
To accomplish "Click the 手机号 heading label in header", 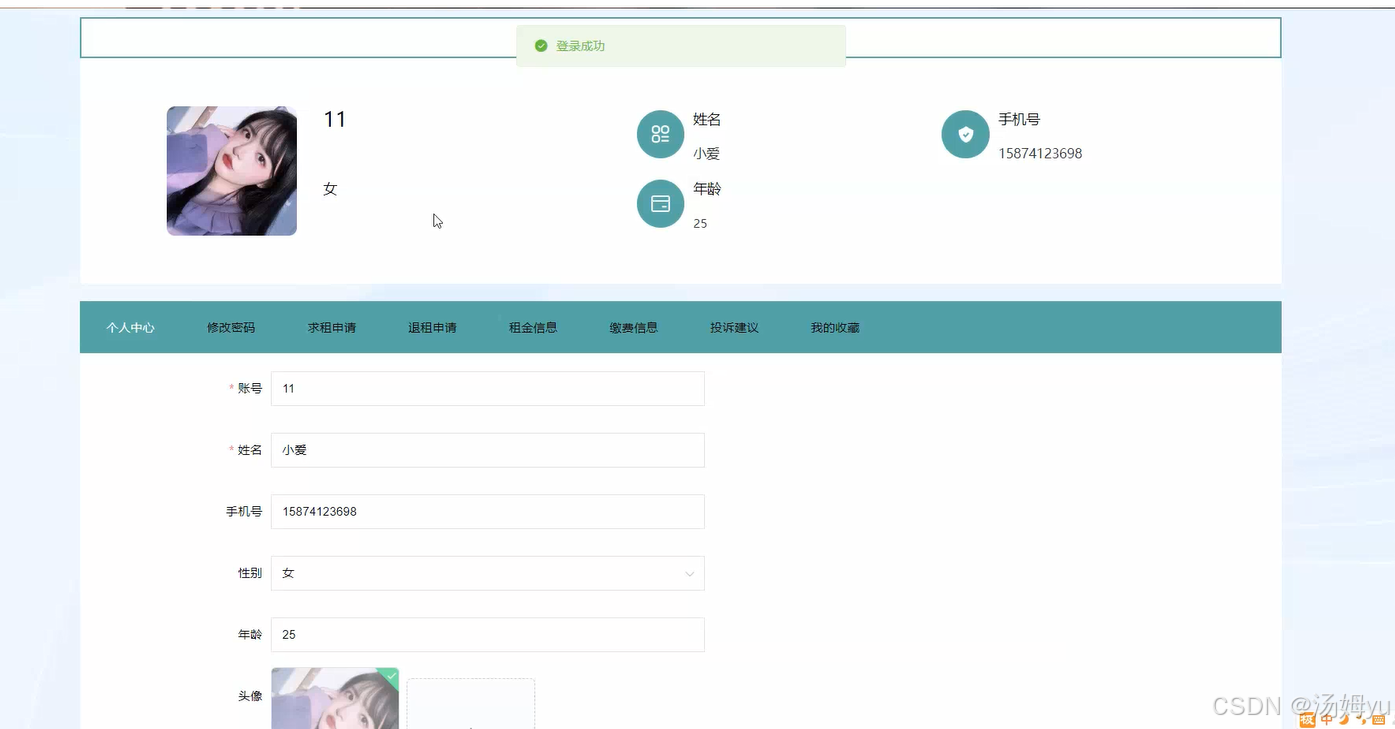I will point(1019,119).
